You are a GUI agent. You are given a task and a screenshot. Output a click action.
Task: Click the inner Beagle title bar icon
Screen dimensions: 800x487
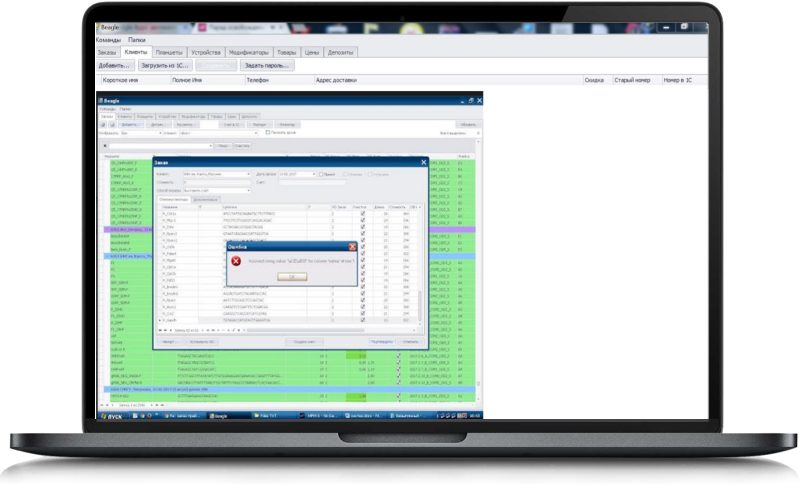pyautogui.click(x=102, y=100)
